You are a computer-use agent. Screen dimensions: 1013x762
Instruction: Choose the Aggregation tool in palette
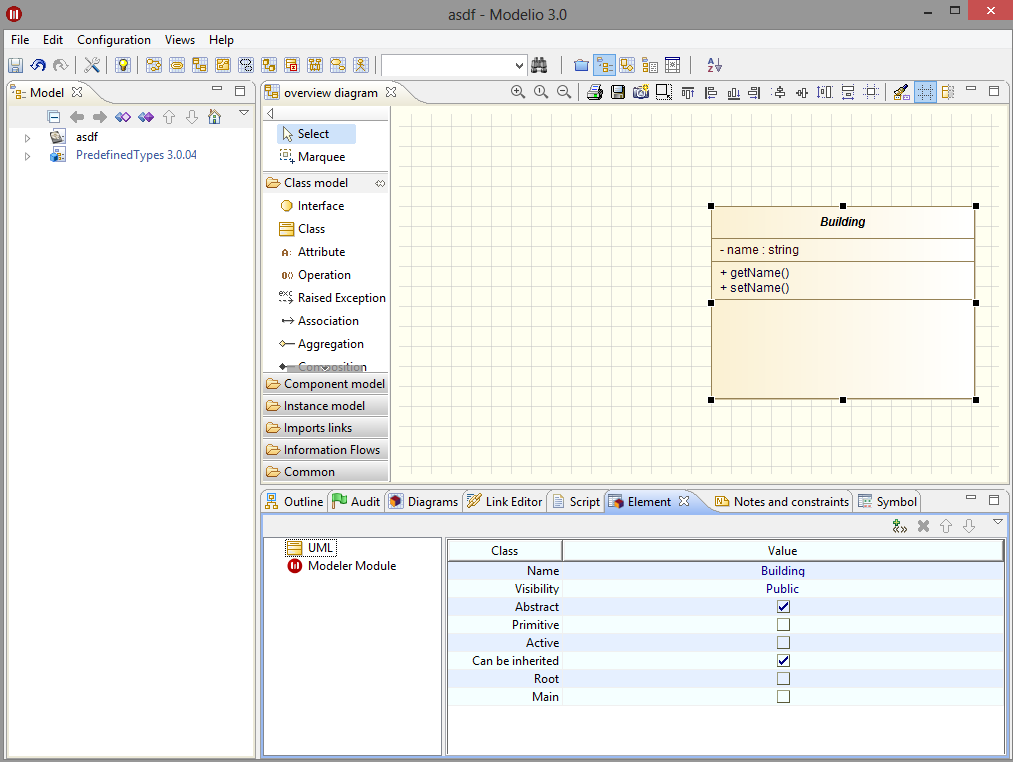(330, 344)
